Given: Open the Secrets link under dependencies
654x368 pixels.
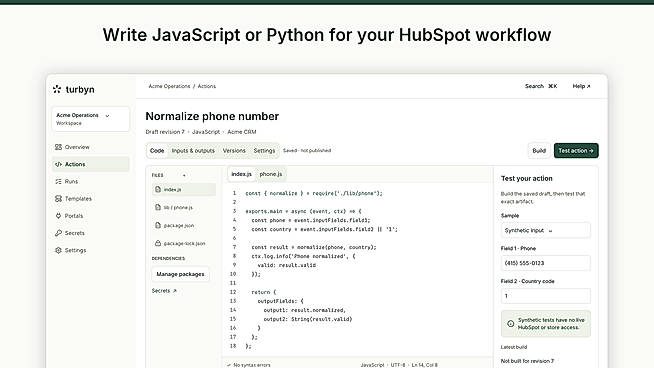Looking at the screenshot, I should 164,290.
